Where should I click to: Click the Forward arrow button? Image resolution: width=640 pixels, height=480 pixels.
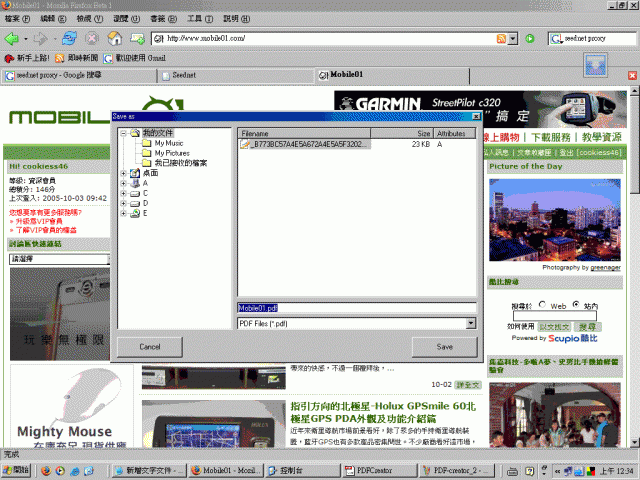pyautogui.click(x=40, y=39)
